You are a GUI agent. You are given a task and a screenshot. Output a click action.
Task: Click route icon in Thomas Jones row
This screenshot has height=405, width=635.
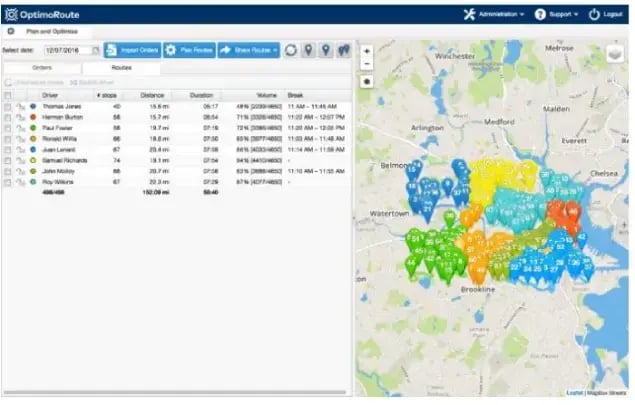[x=20, y=107]
